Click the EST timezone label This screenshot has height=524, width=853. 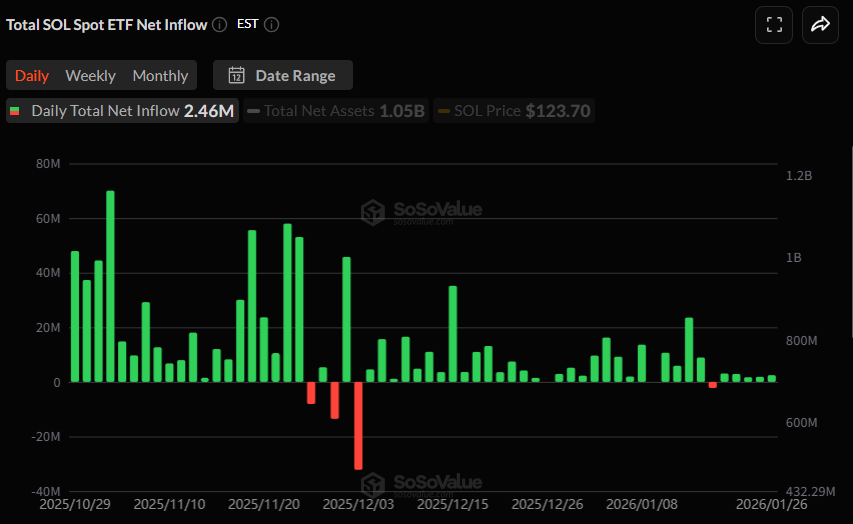click(x=248, y=25)
